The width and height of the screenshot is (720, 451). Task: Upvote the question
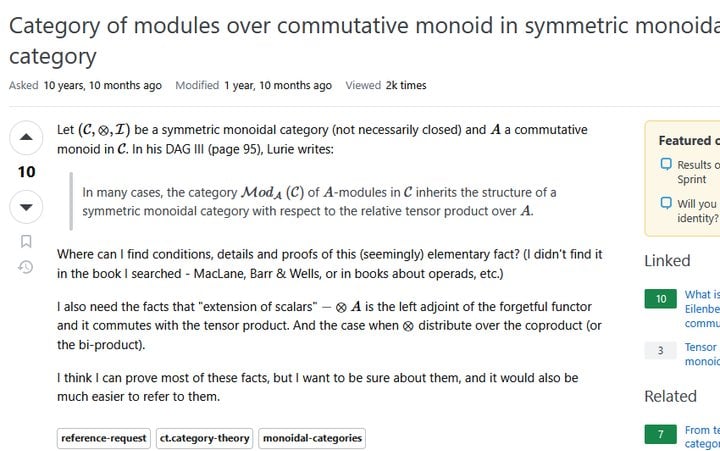pos(26,137)
